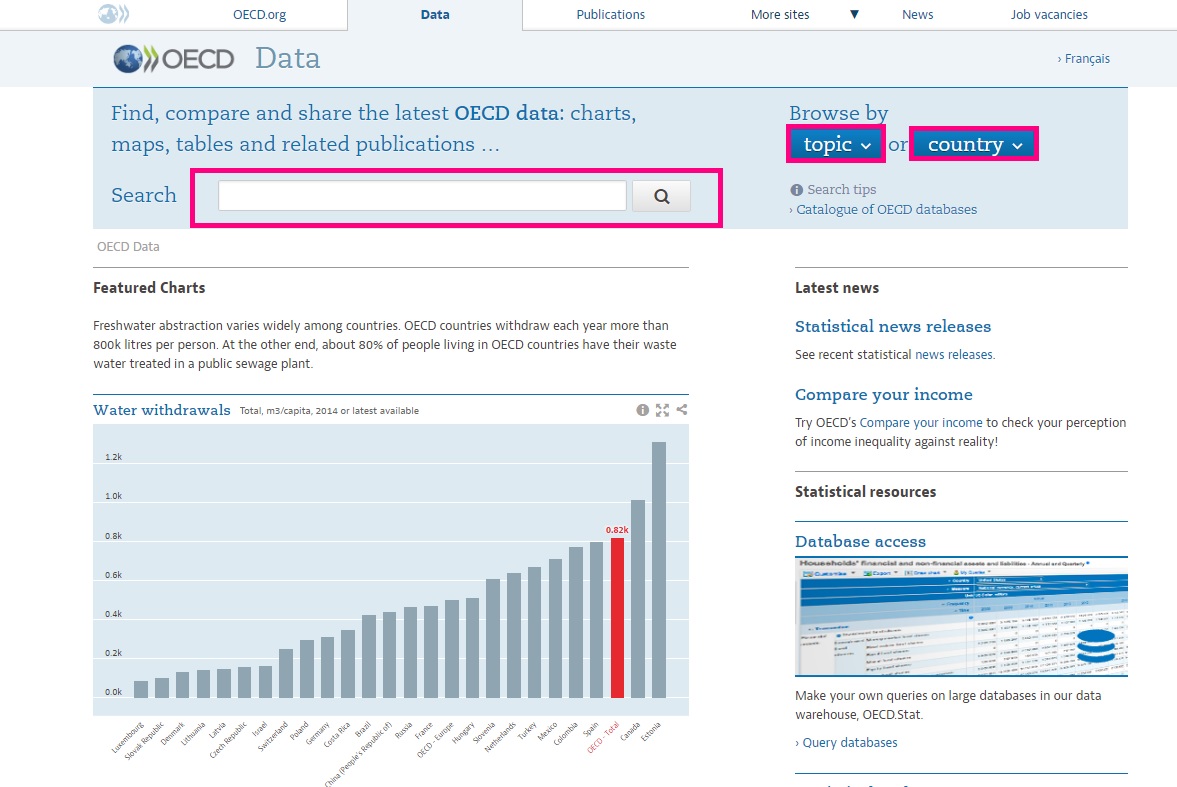Viewport: 1177px width, 787px height.
Task: Click the Featured Charts heading
Action: tap(149, 288)
